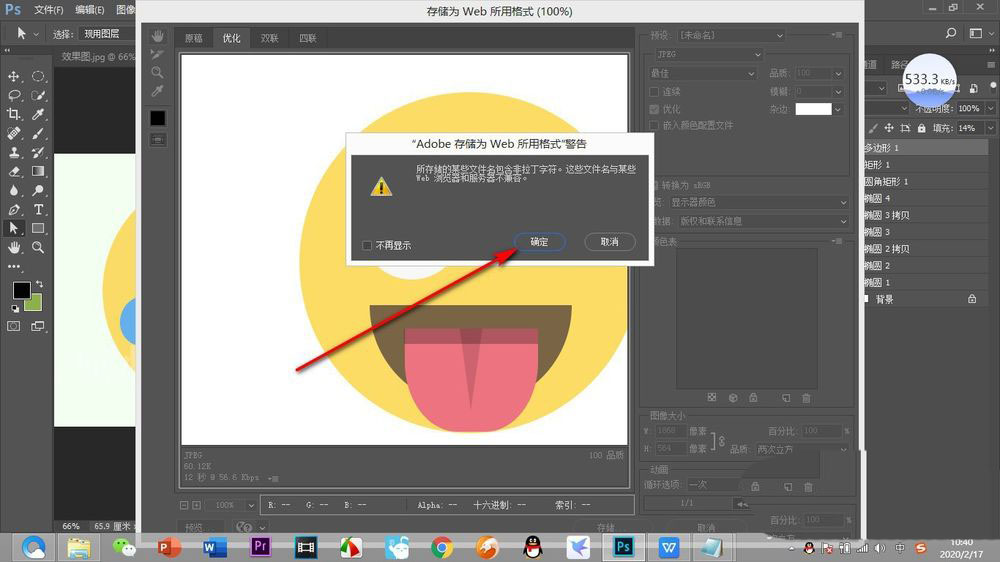Expand the 最佳 quality preset dropdown
1000x562 pixels.
702,74
